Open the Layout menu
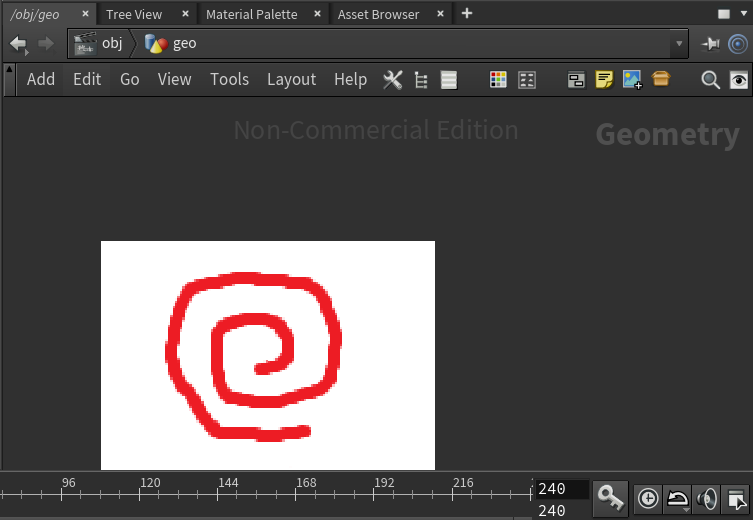753x520 pixels. click(291, 79)
